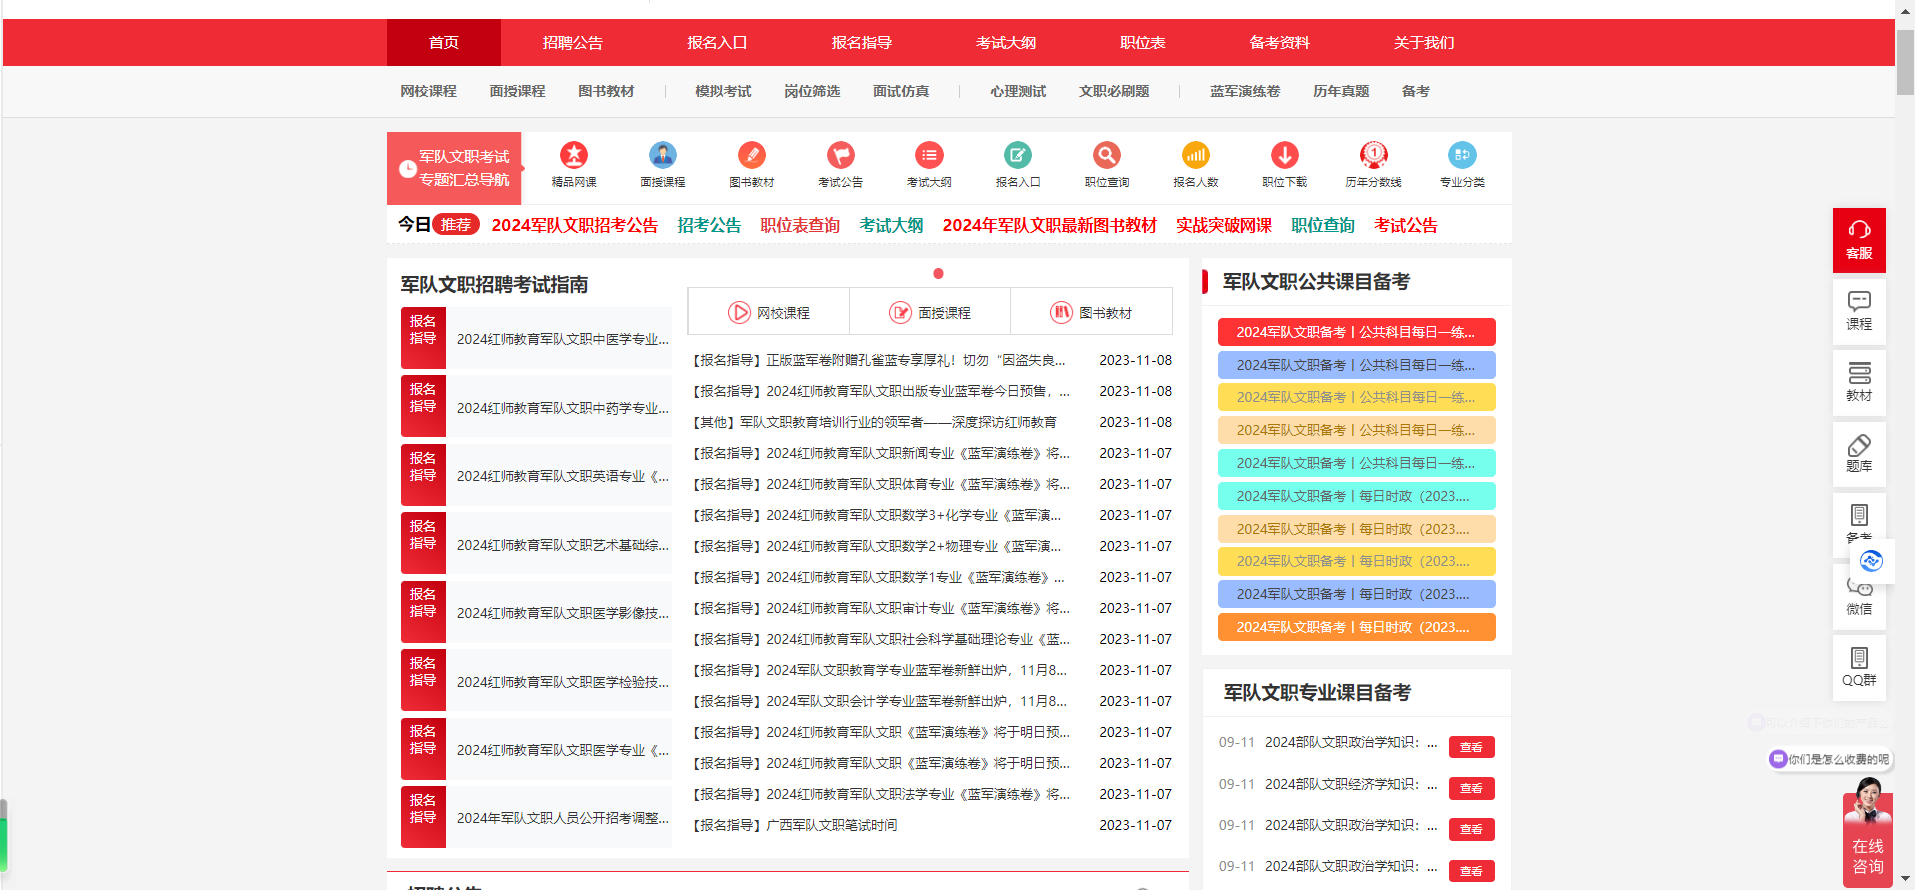Switch to the 图书教材 tab in news panel

(x=1091, y=313)
